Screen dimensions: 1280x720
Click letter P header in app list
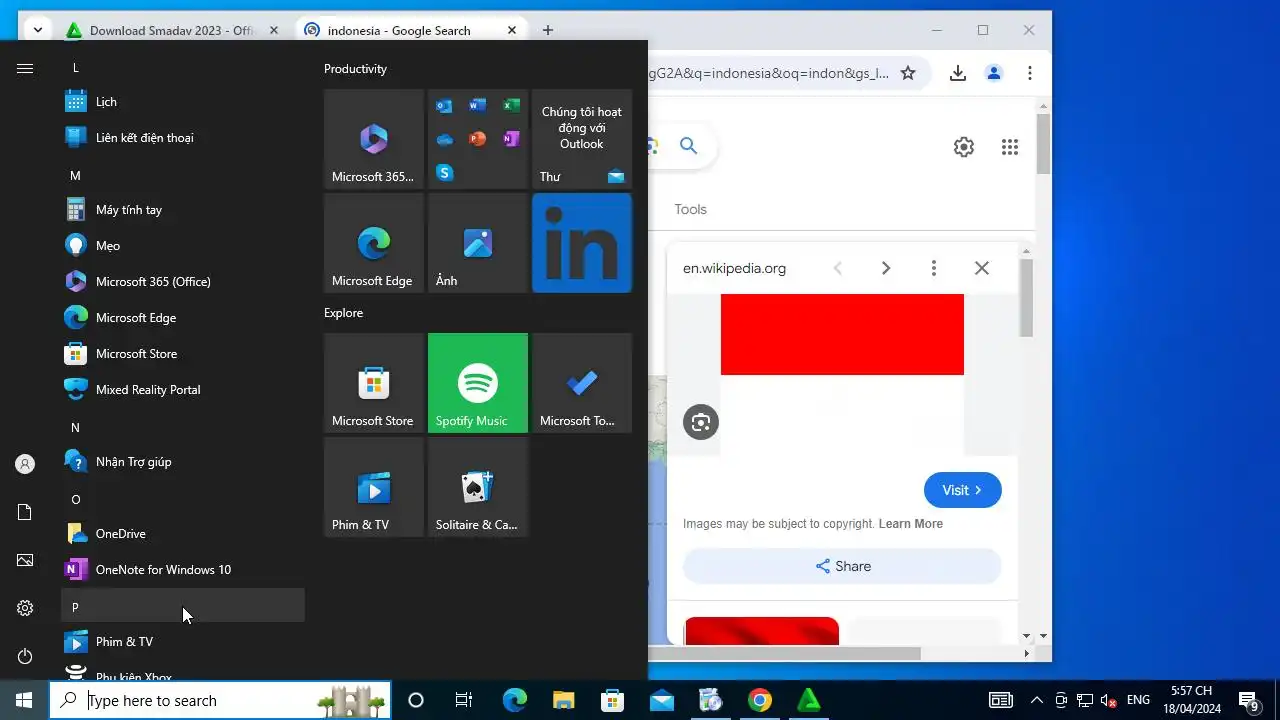(x=183, y=606)
